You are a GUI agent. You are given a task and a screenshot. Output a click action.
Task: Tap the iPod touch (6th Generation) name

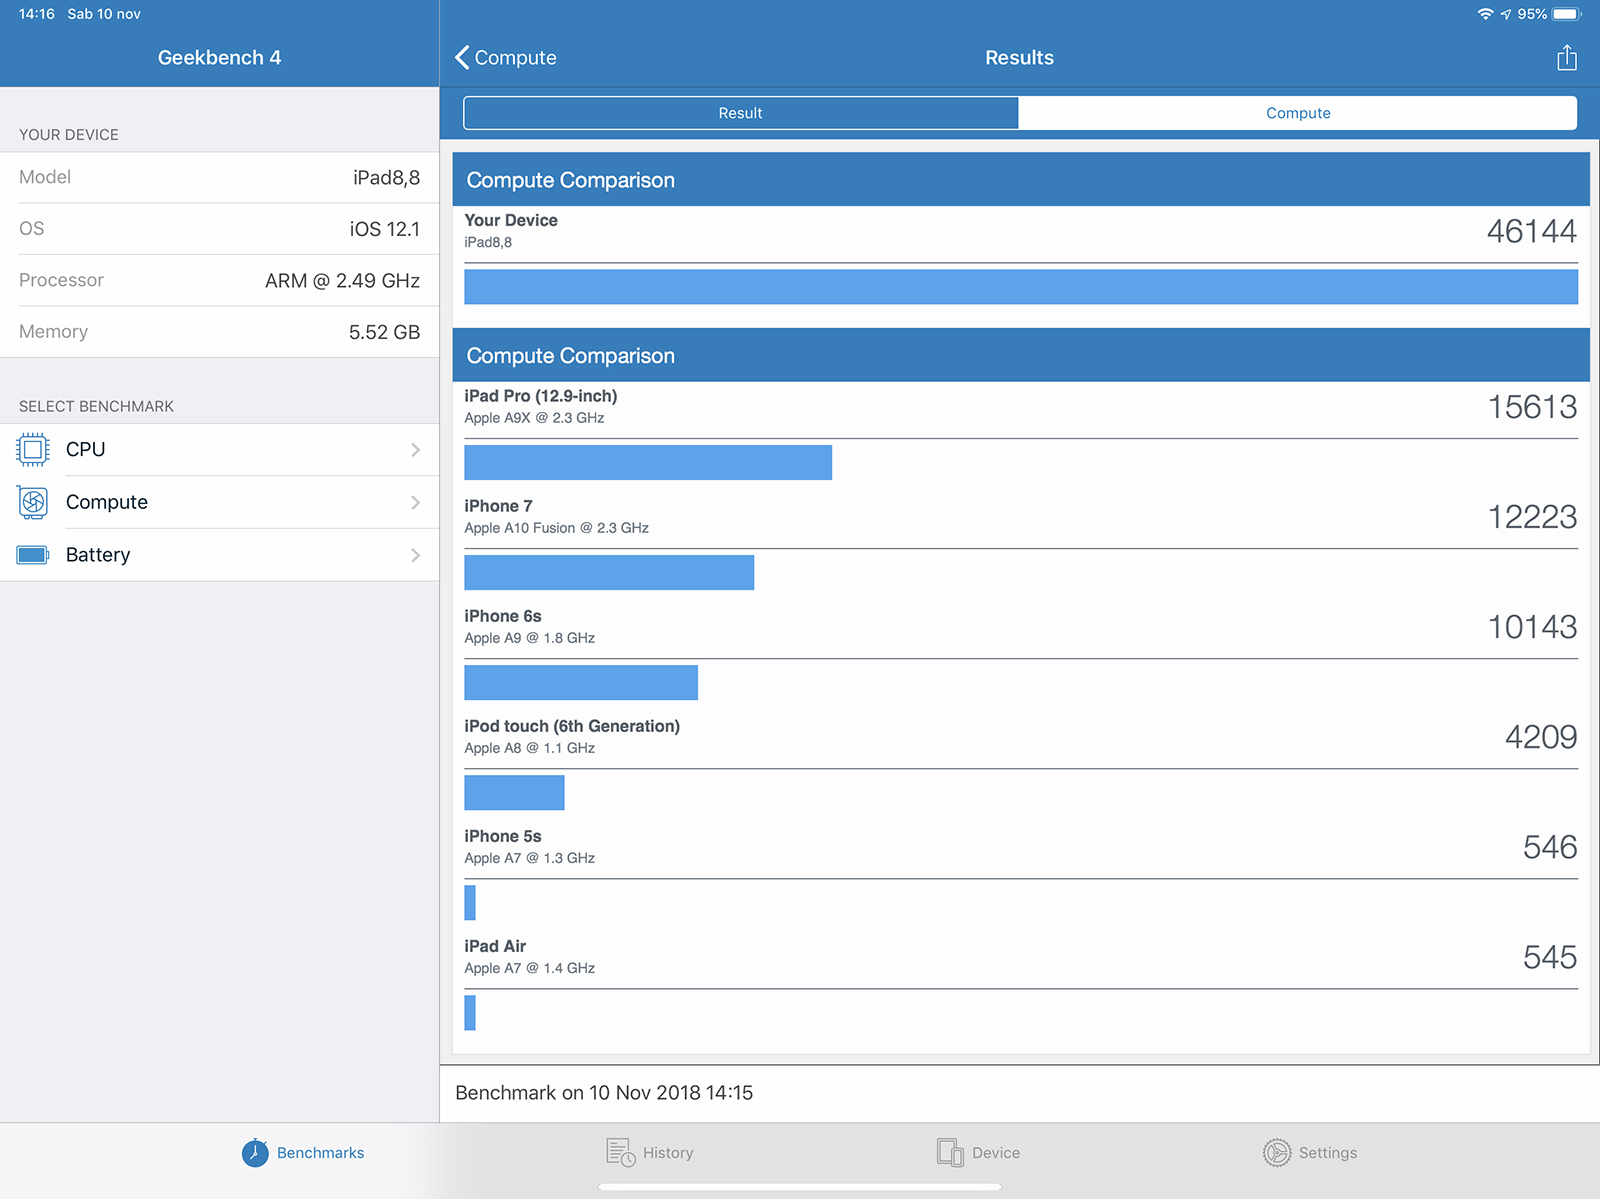point(572,726)
